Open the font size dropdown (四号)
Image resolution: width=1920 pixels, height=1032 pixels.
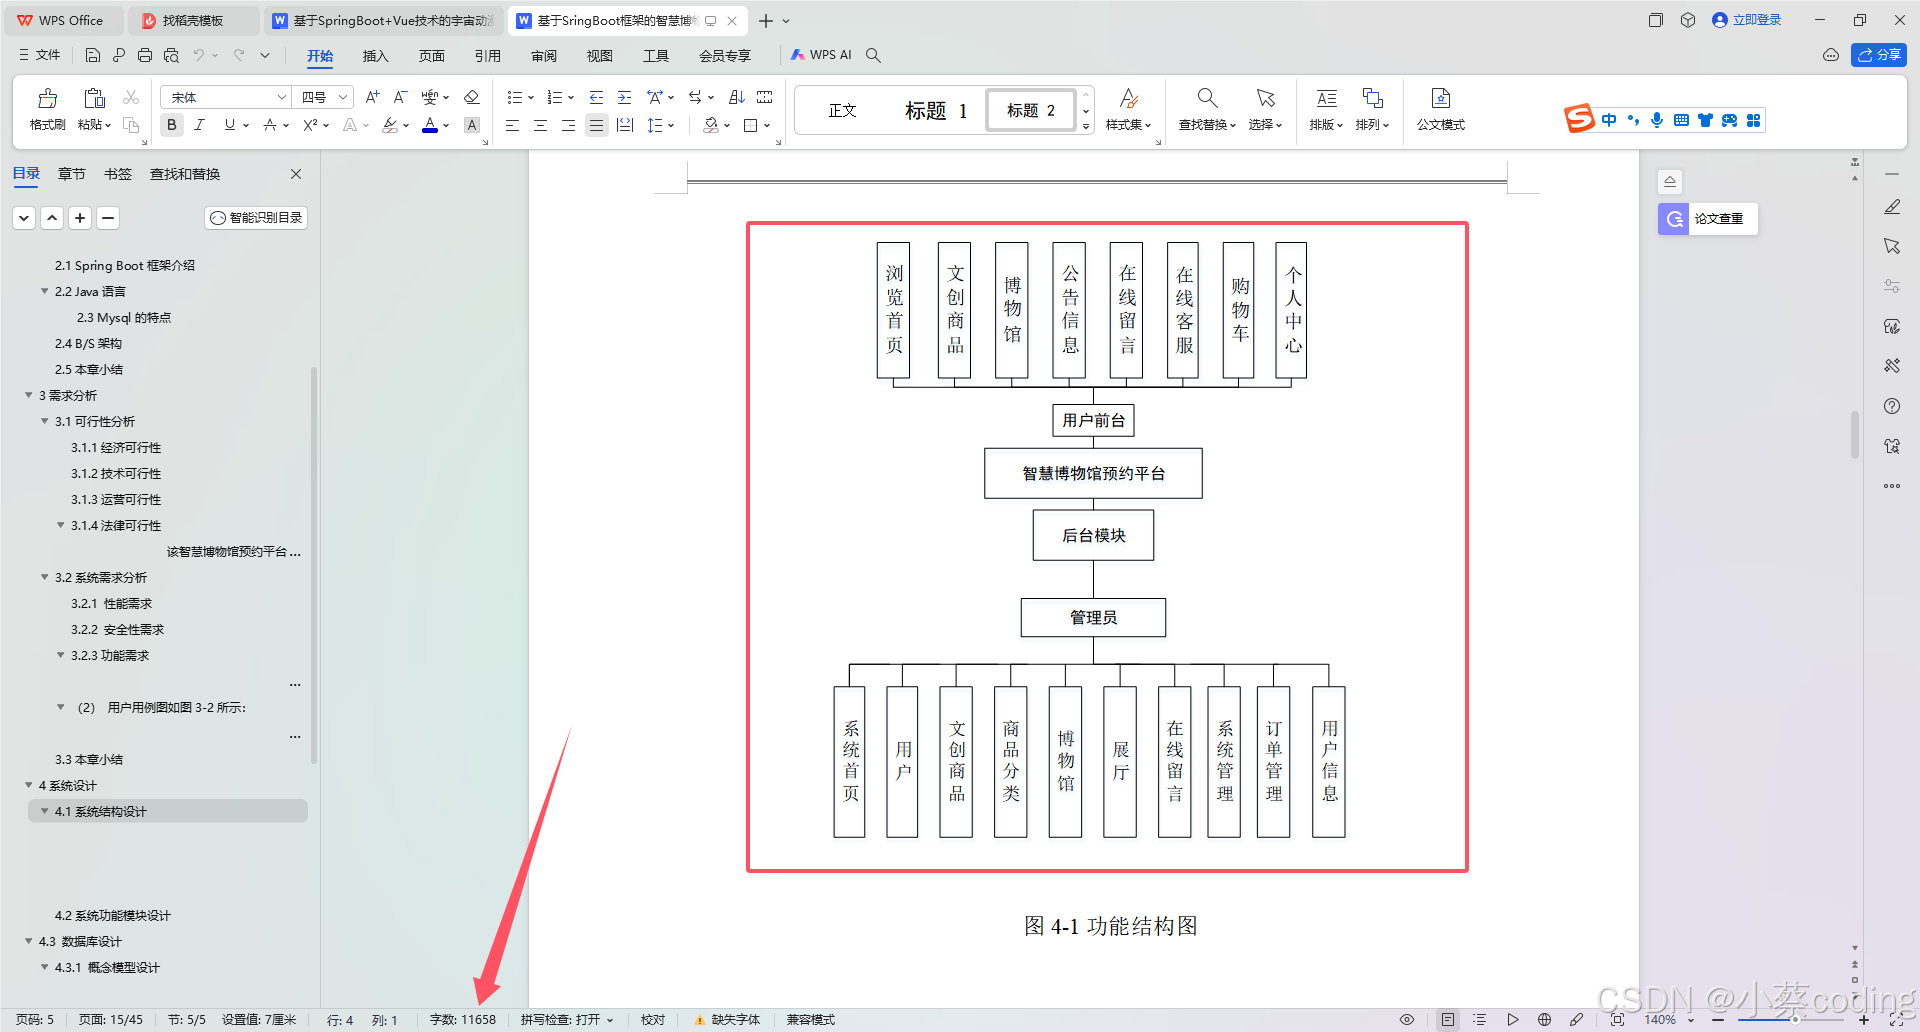point(343,97)
